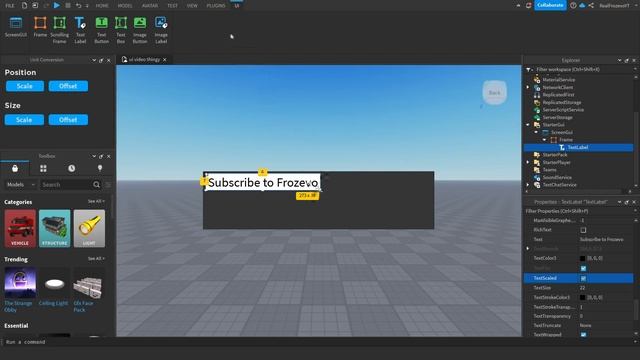Image resolution: width=640 pixels, height=360 pixels.
Task: Insert a Text Box element
Action: [x=121, y=30]
